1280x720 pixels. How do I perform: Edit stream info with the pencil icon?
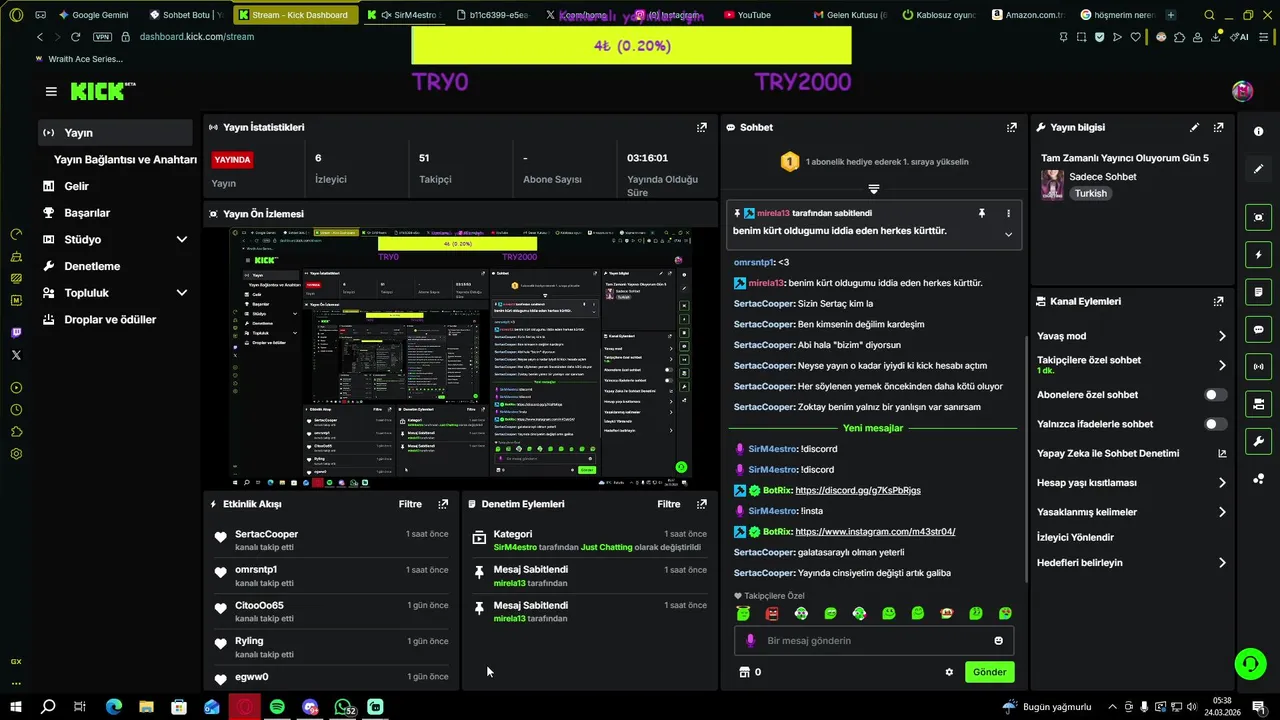pos(1194,127)
